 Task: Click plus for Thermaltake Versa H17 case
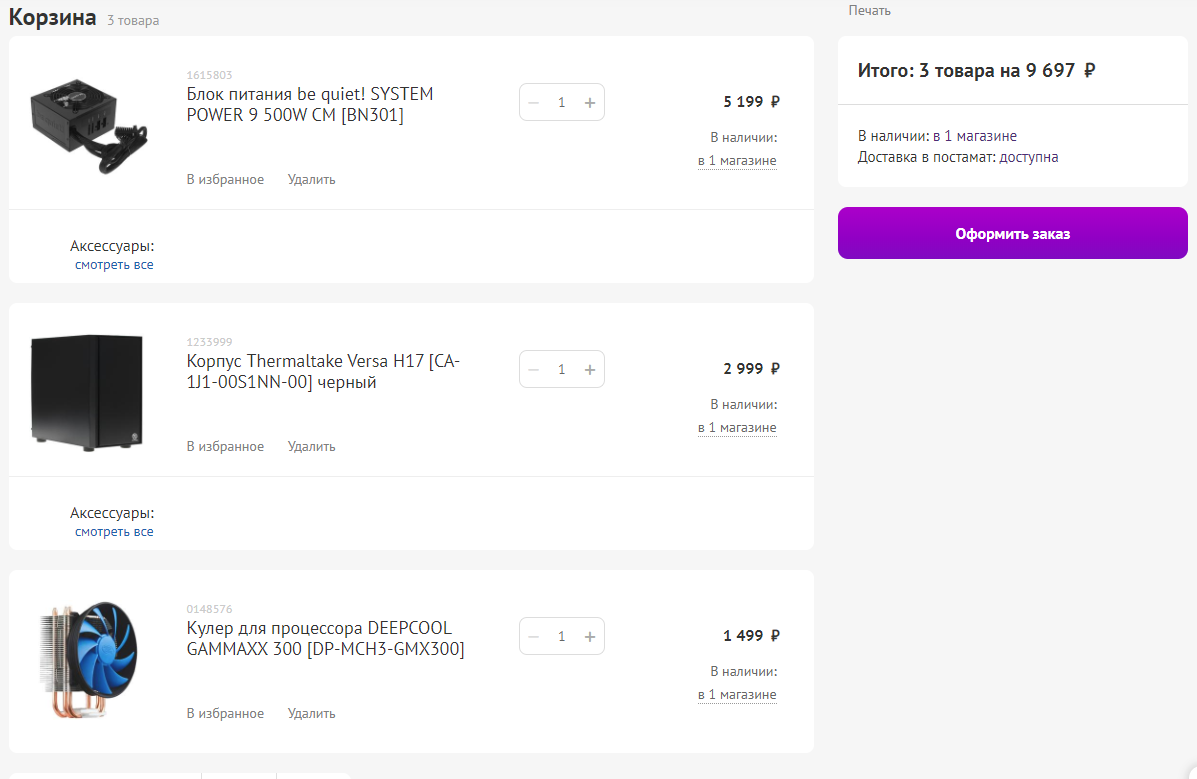coord(590,369)
